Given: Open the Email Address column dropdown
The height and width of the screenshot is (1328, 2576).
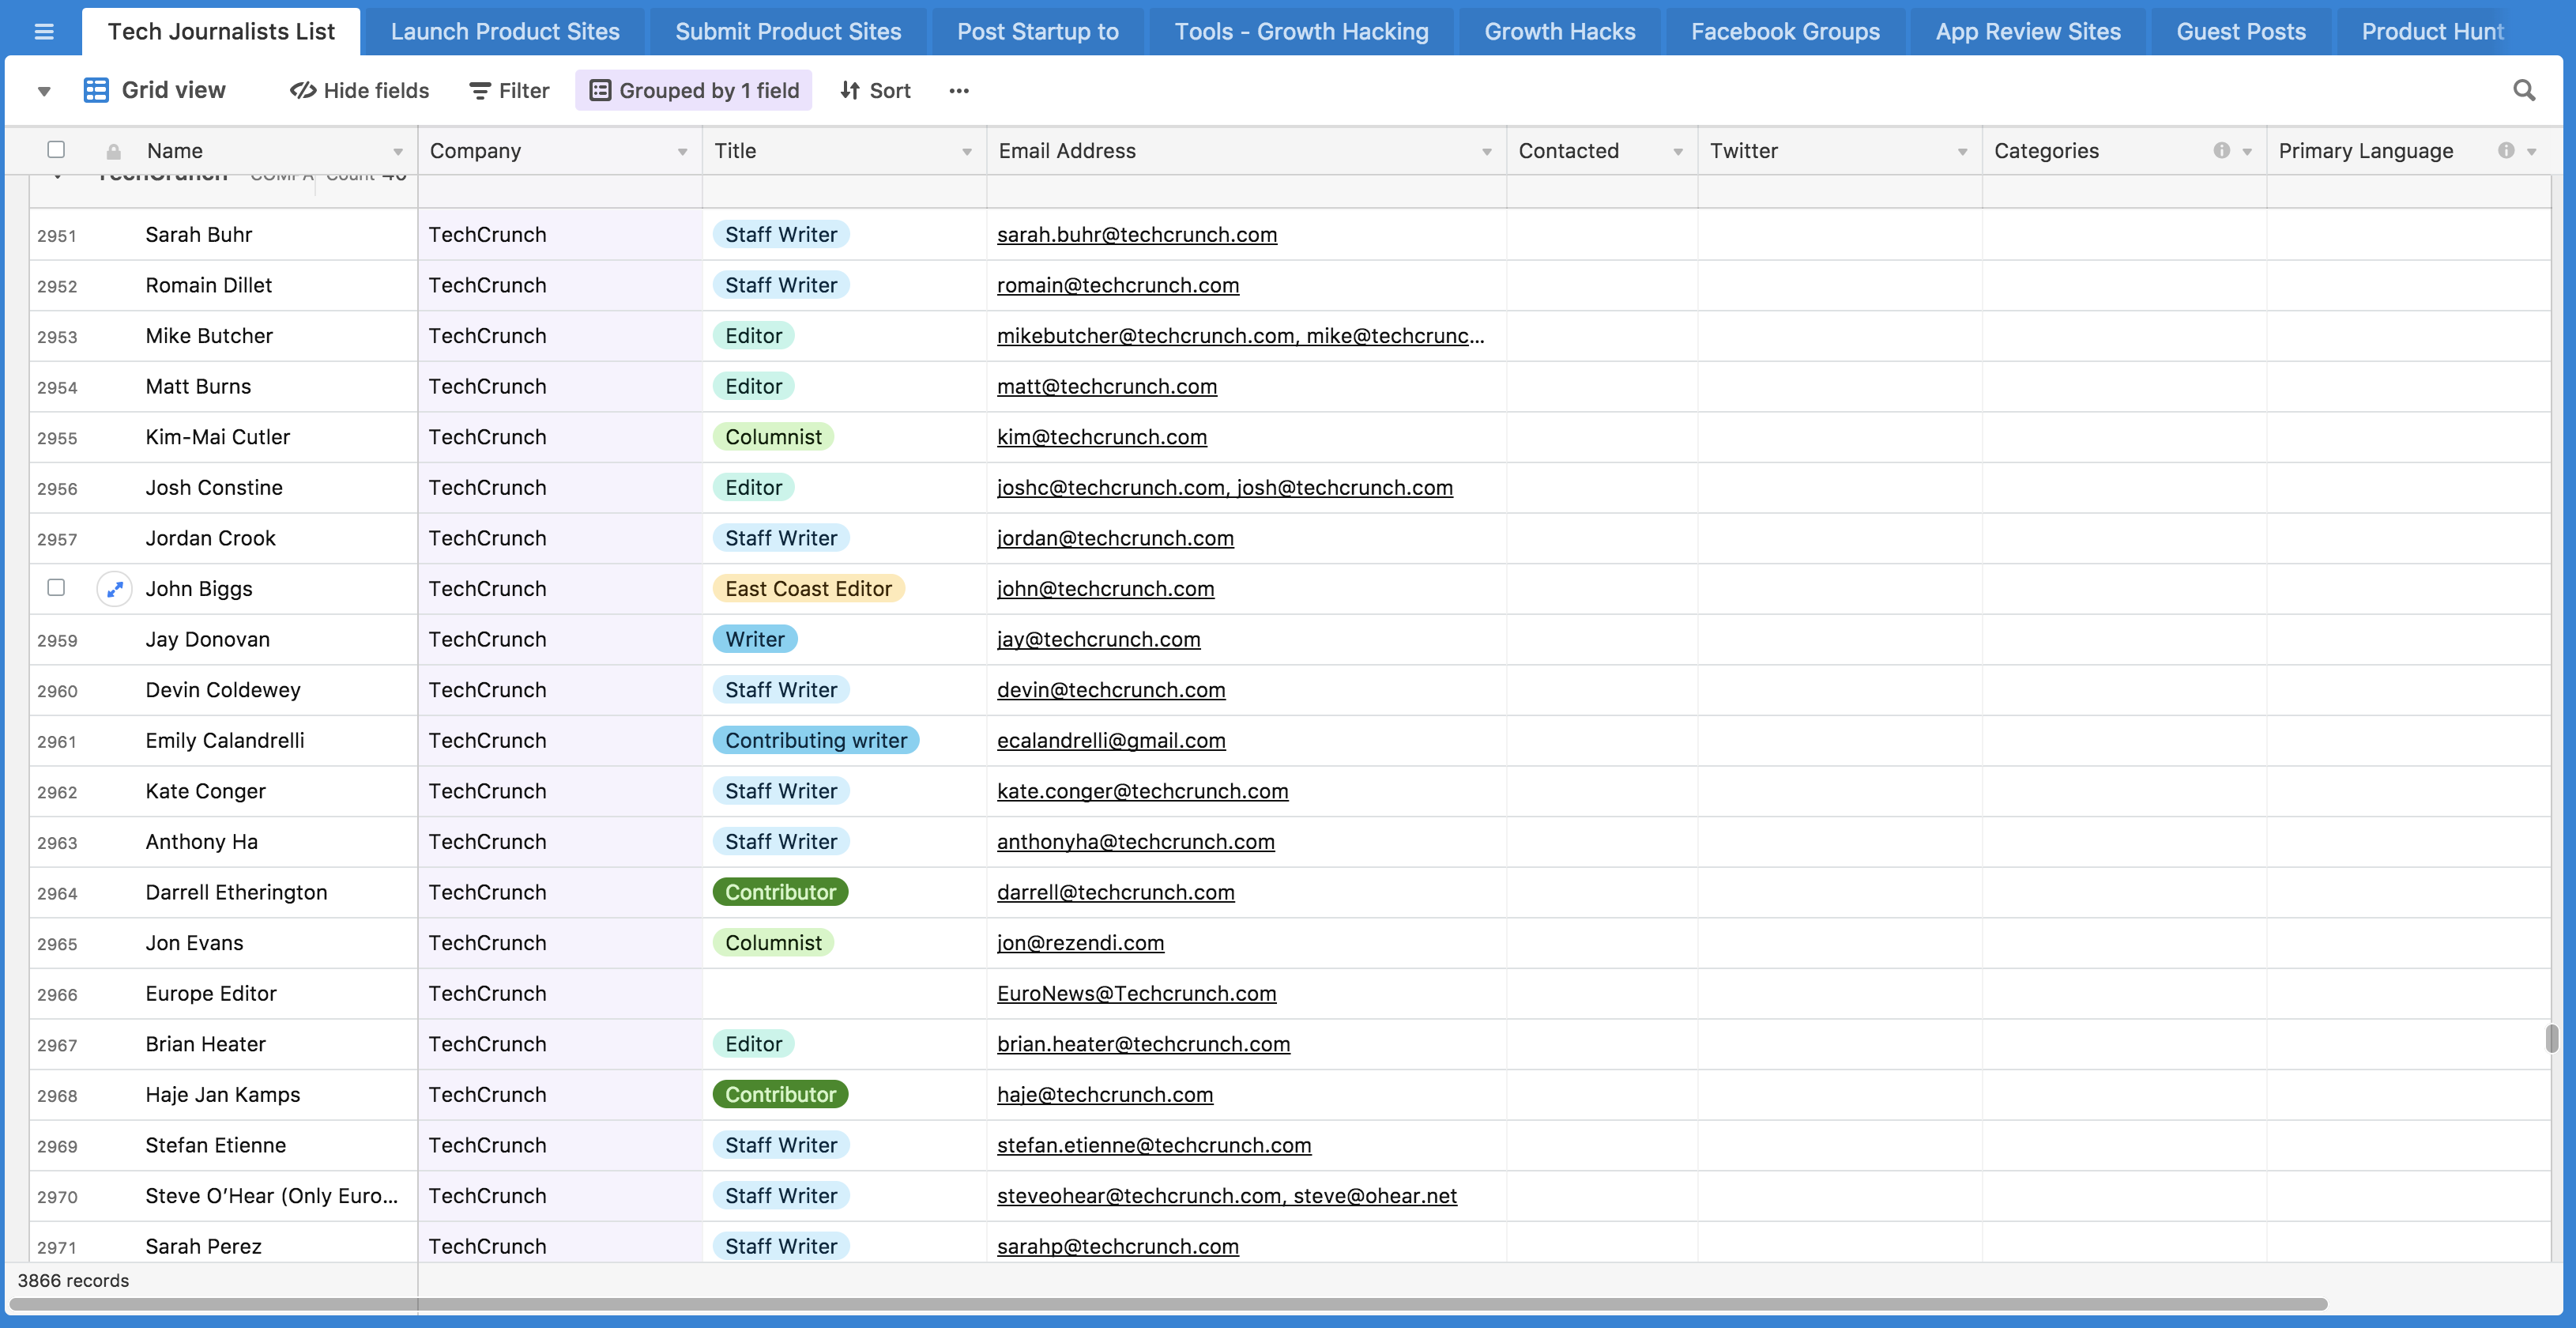Looking at the screenshot, I should tap(1487, 152).
